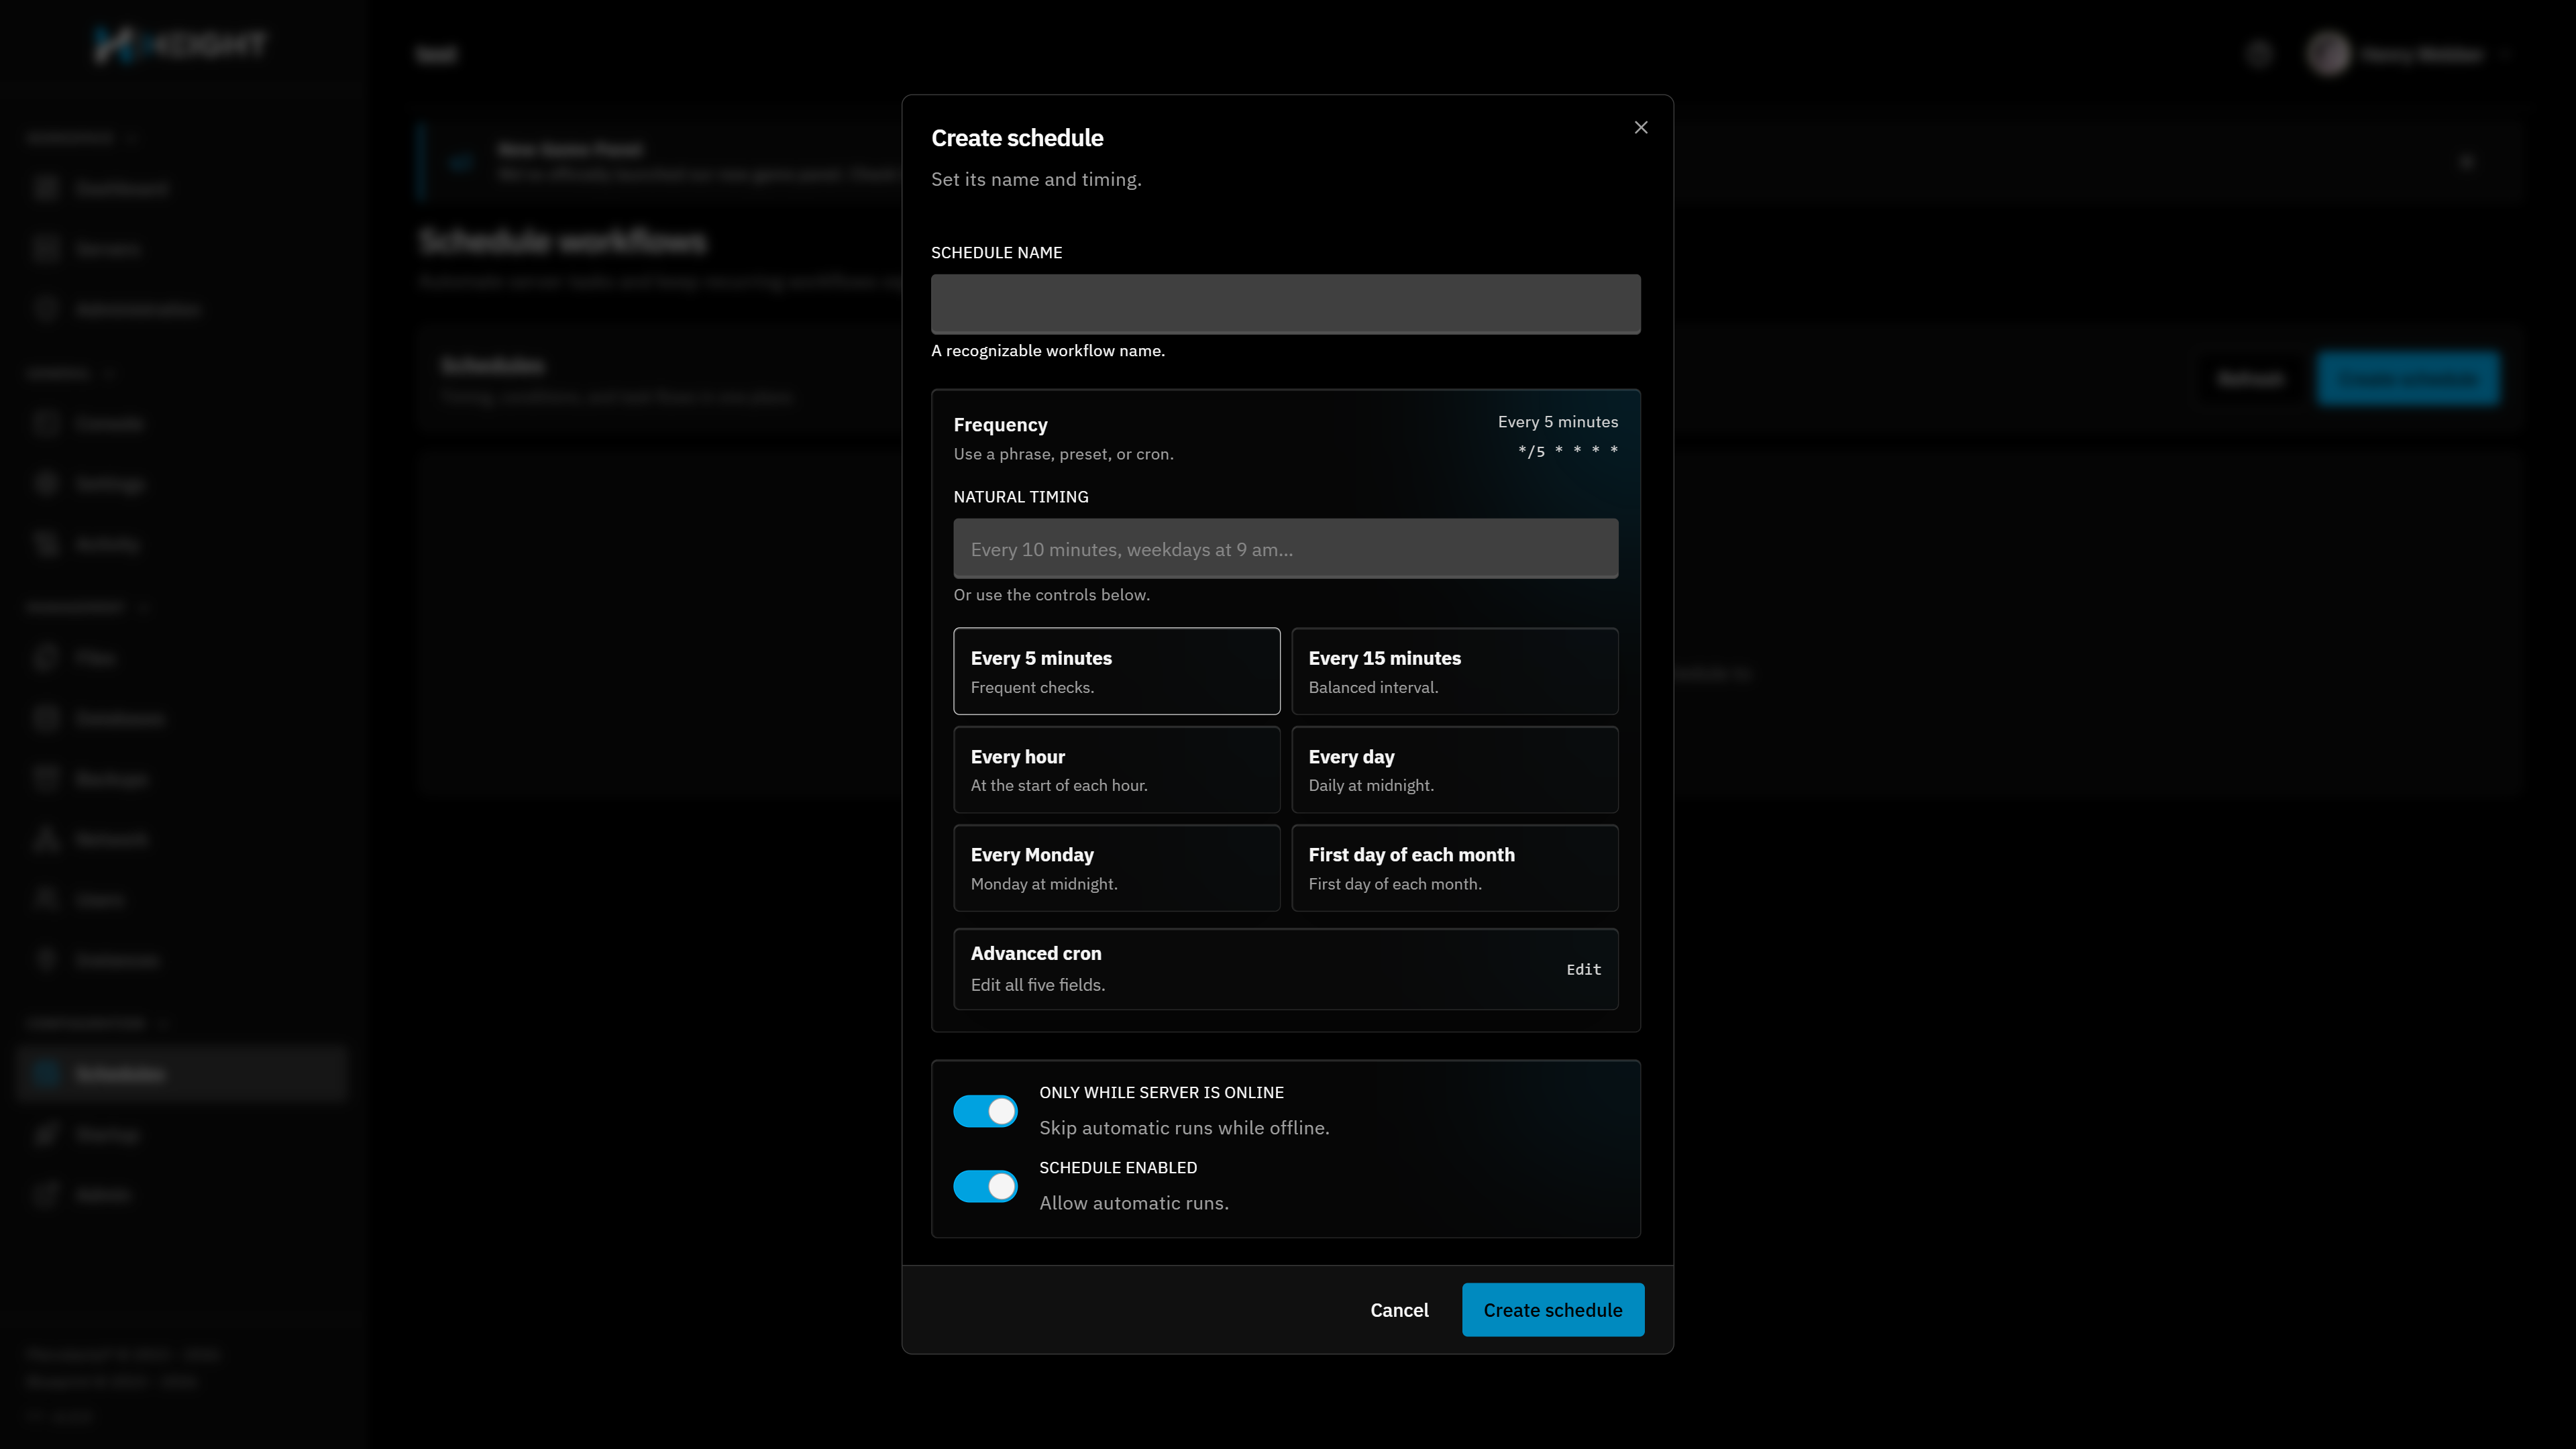Click 'A recognizable workflow name.' hint
Viewport: 2576px width, 1449px height.
coord(1047,351)
